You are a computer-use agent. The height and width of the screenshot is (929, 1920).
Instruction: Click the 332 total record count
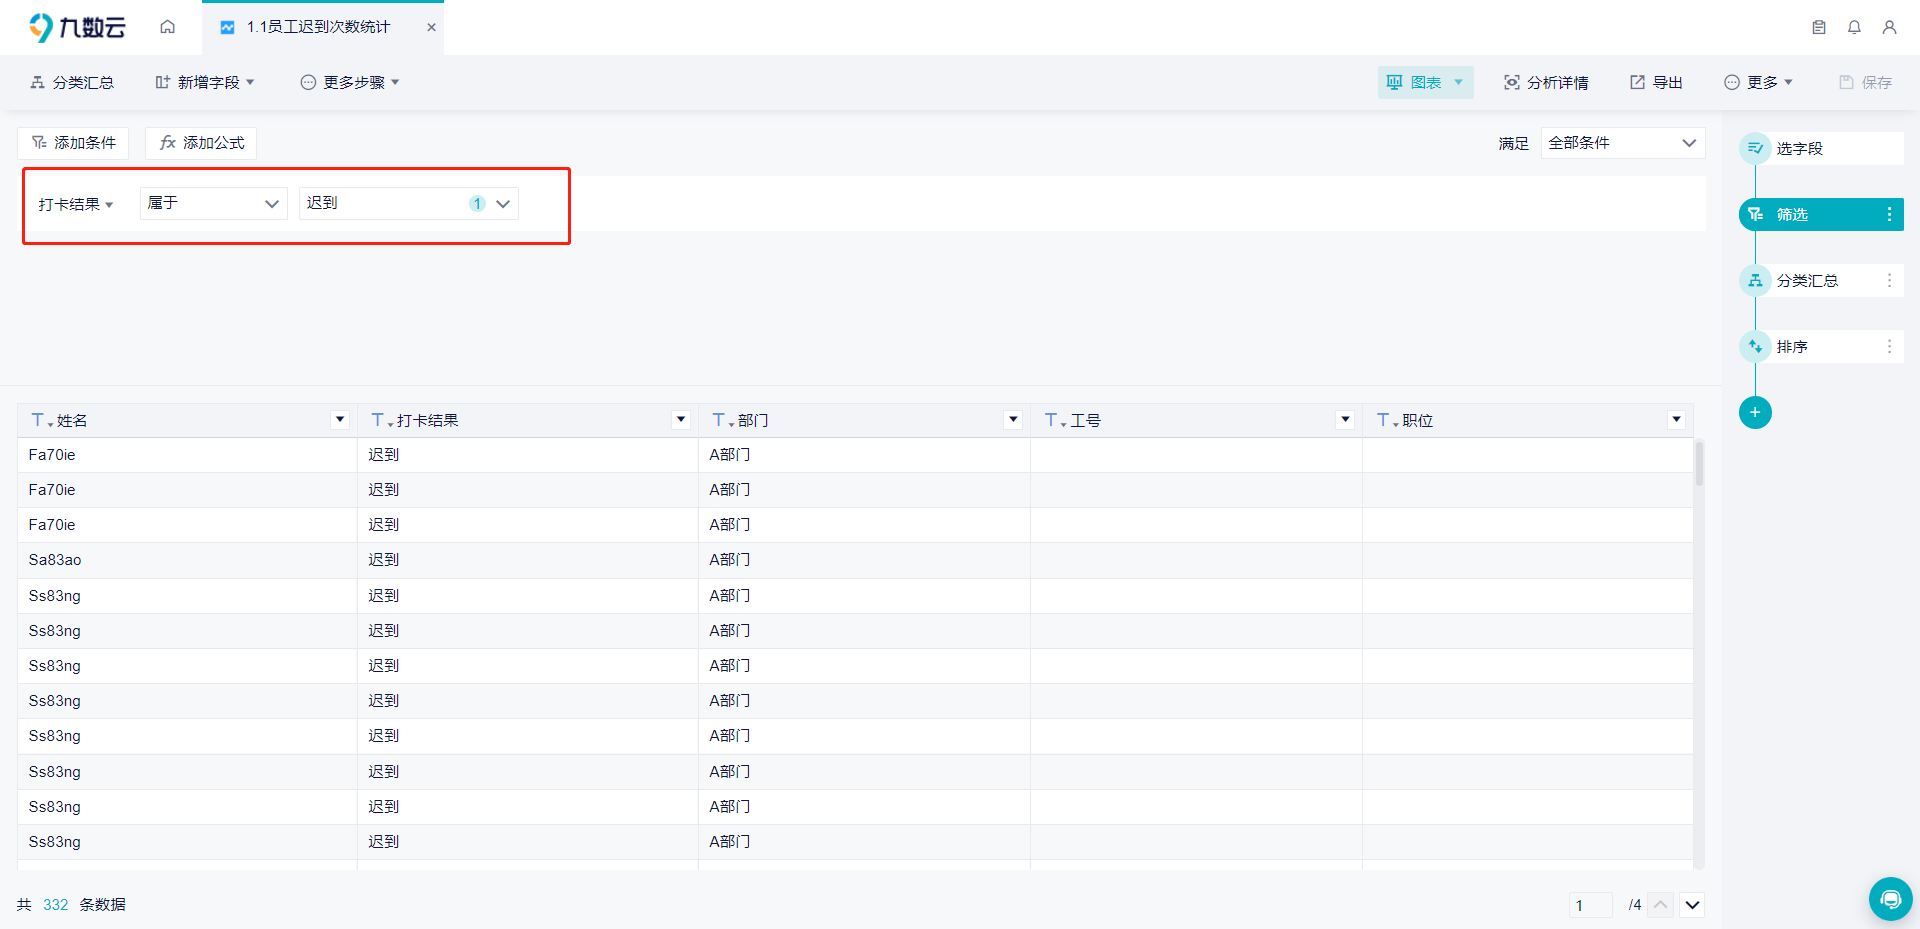56,905
